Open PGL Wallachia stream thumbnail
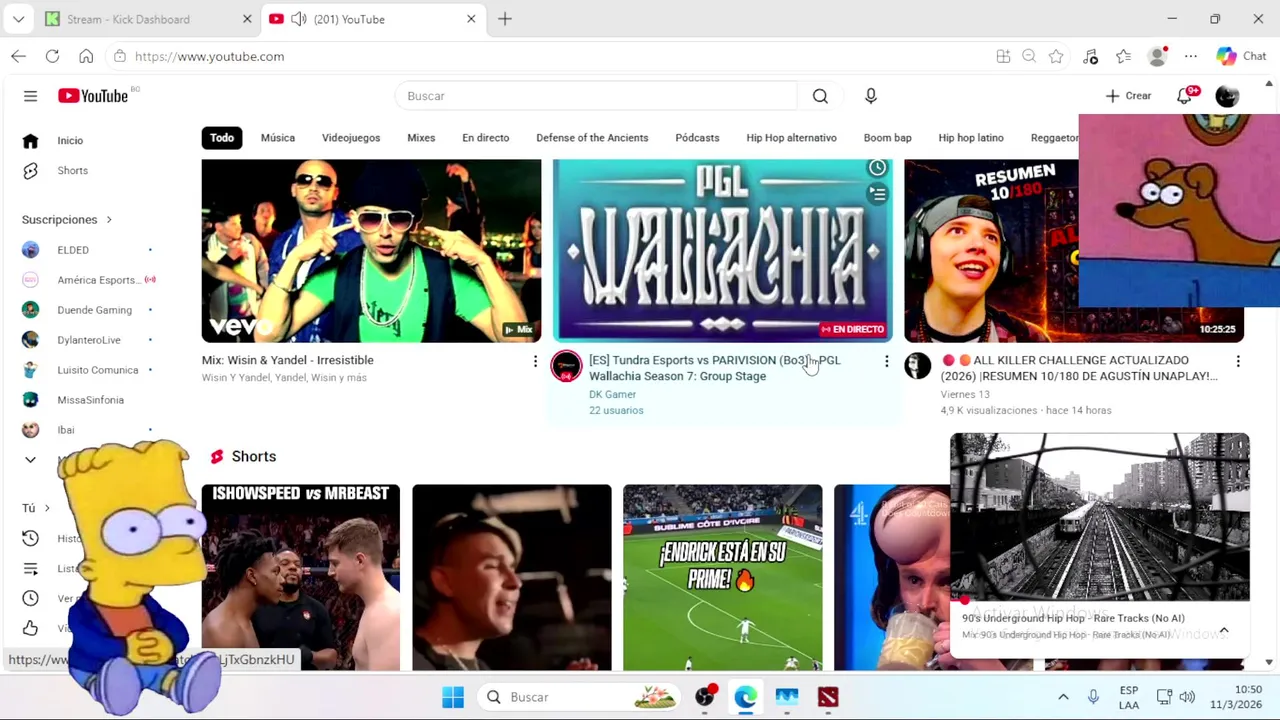1280x720 pixels. [722, 250]
